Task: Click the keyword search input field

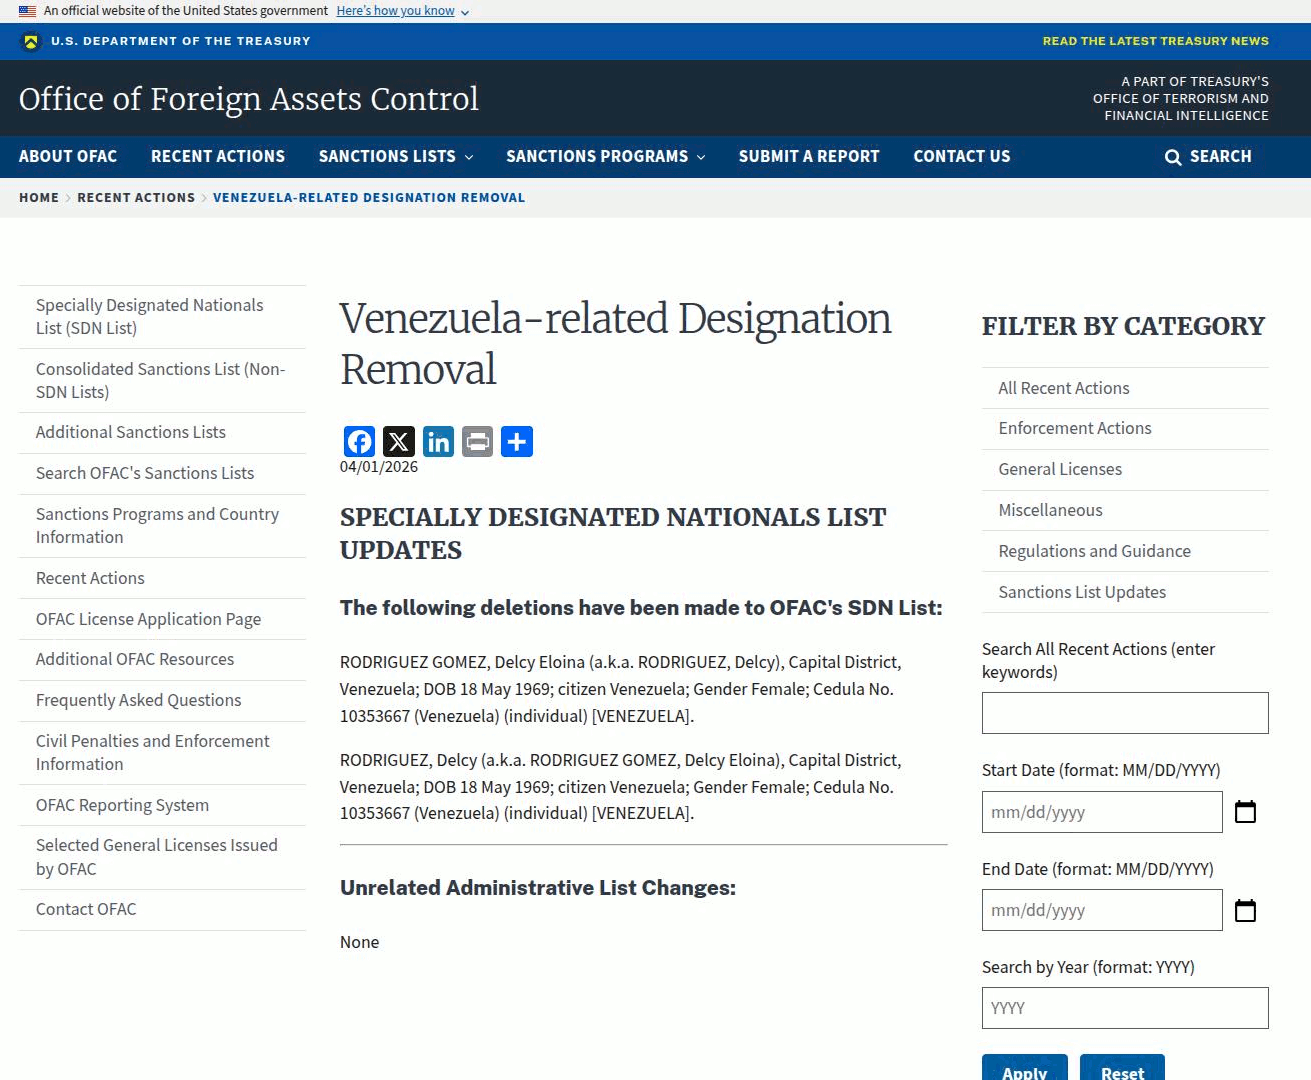Action: point(1124,713)
